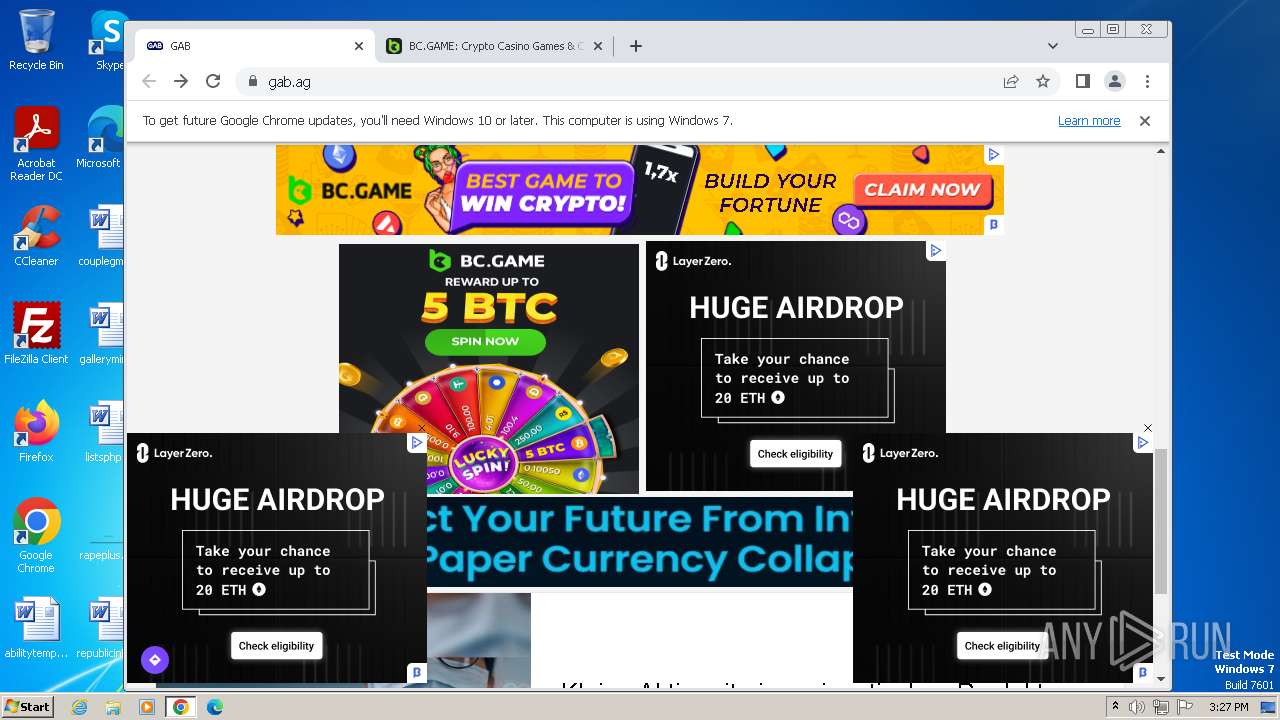Click the browser Back arrow
The width and height of the screenshot is (1280, 720).
[149, 81]
